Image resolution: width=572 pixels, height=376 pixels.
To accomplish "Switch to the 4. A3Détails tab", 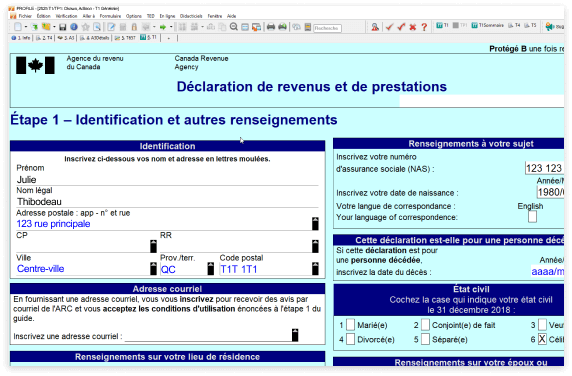I will (x=94, y=38).
